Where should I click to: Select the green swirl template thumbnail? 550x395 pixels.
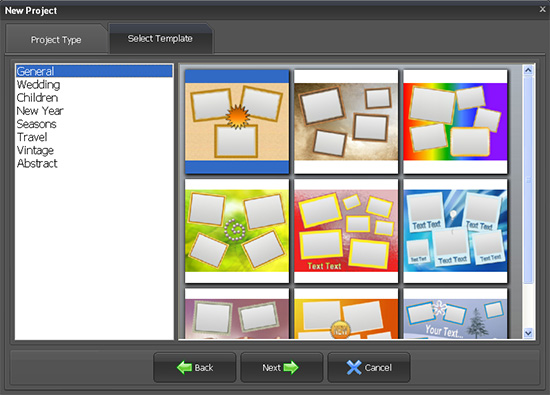237,231
